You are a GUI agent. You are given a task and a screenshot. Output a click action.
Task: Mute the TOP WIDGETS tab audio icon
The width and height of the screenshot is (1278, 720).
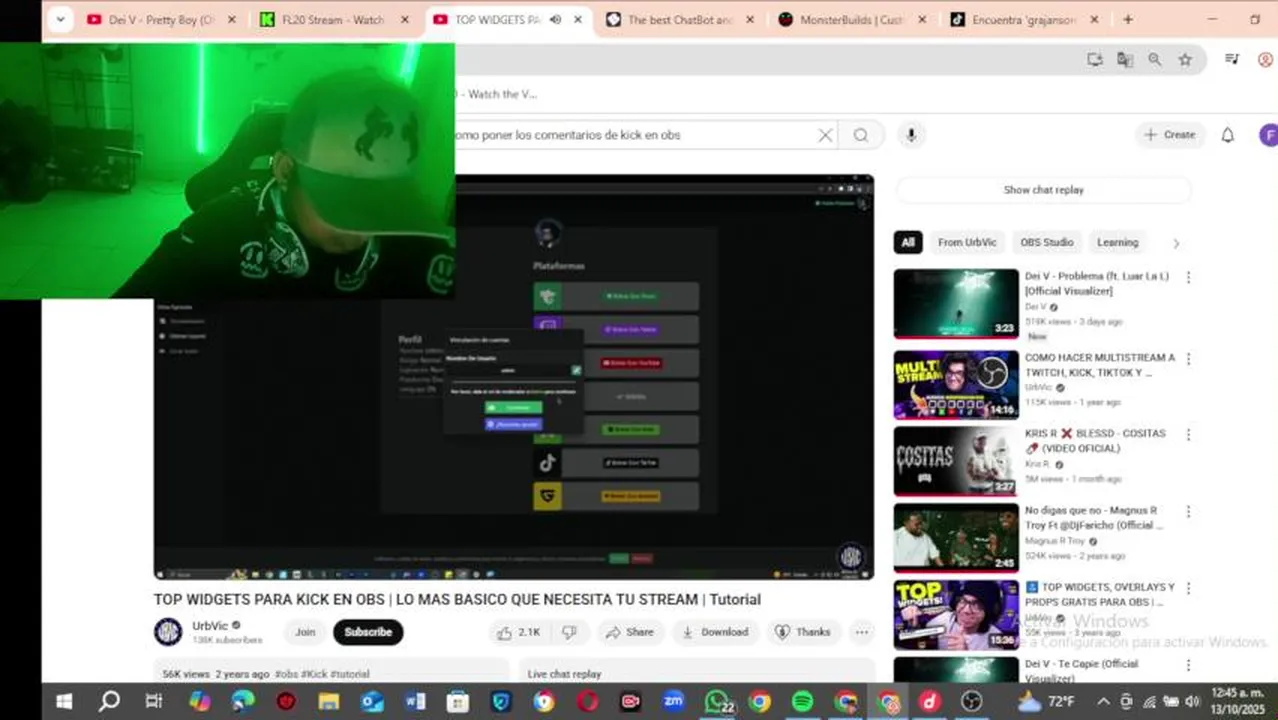pyautogui.click(x=555, y=19)
